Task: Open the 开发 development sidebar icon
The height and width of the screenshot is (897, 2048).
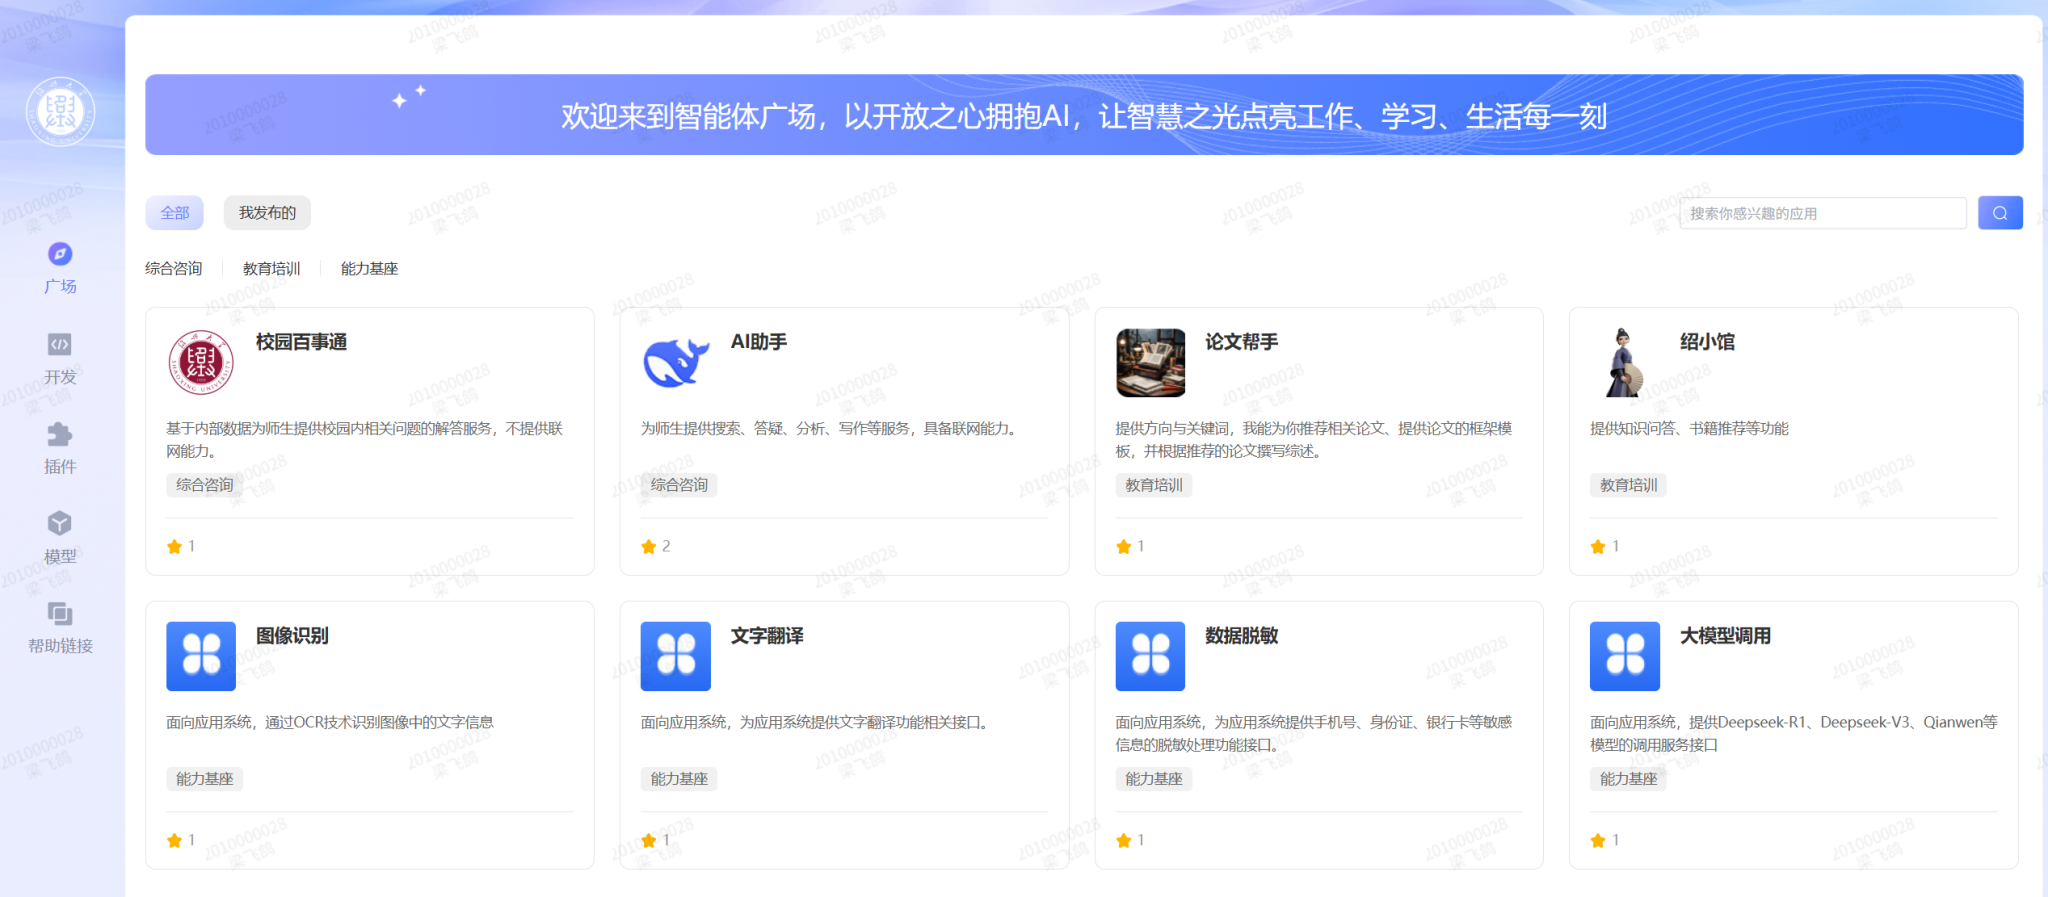Action: (x=60, y=345)
